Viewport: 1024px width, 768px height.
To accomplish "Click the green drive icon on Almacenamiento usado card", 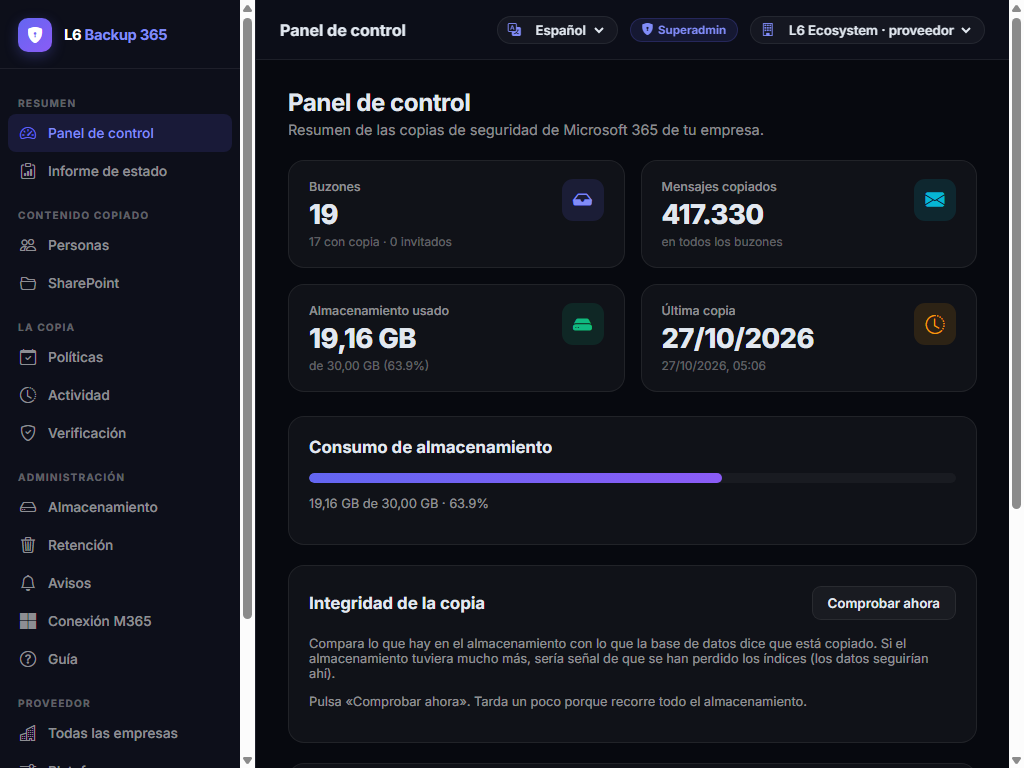I will [x=583, y=324].
